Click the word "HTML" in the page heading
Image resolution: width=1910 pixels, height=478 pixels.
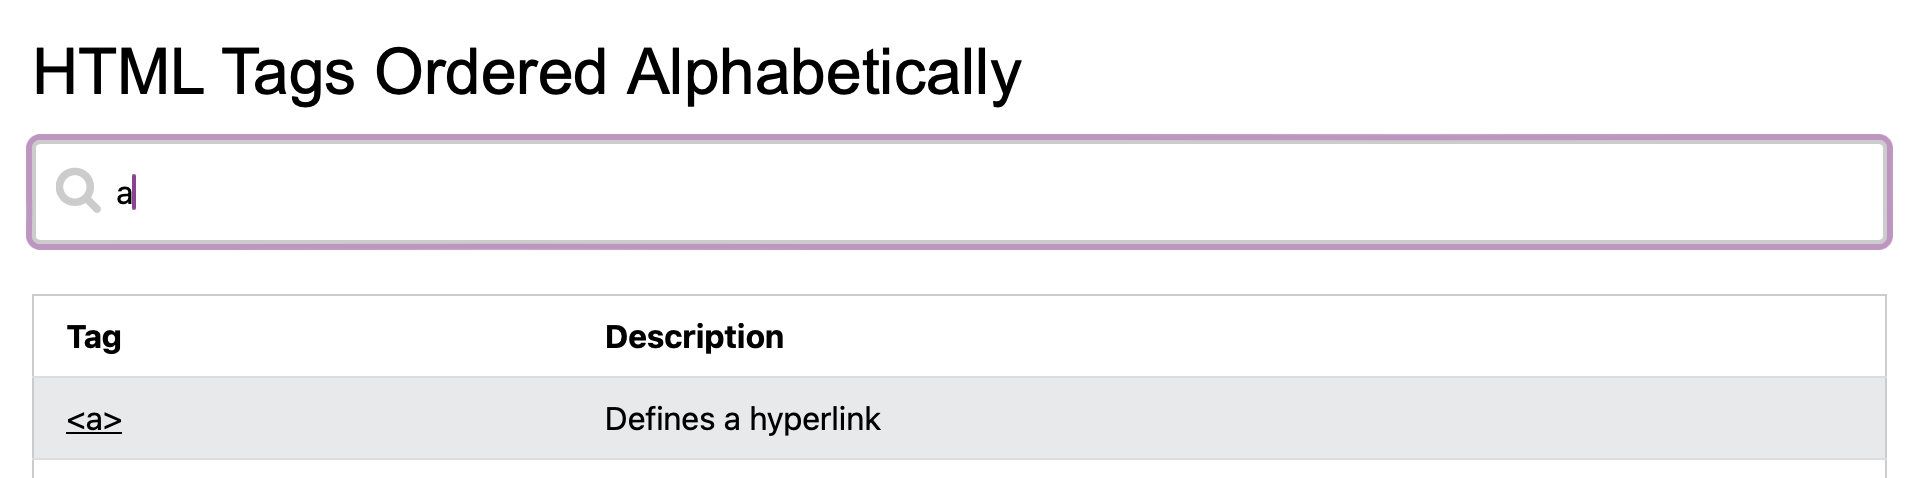point(118,72)
